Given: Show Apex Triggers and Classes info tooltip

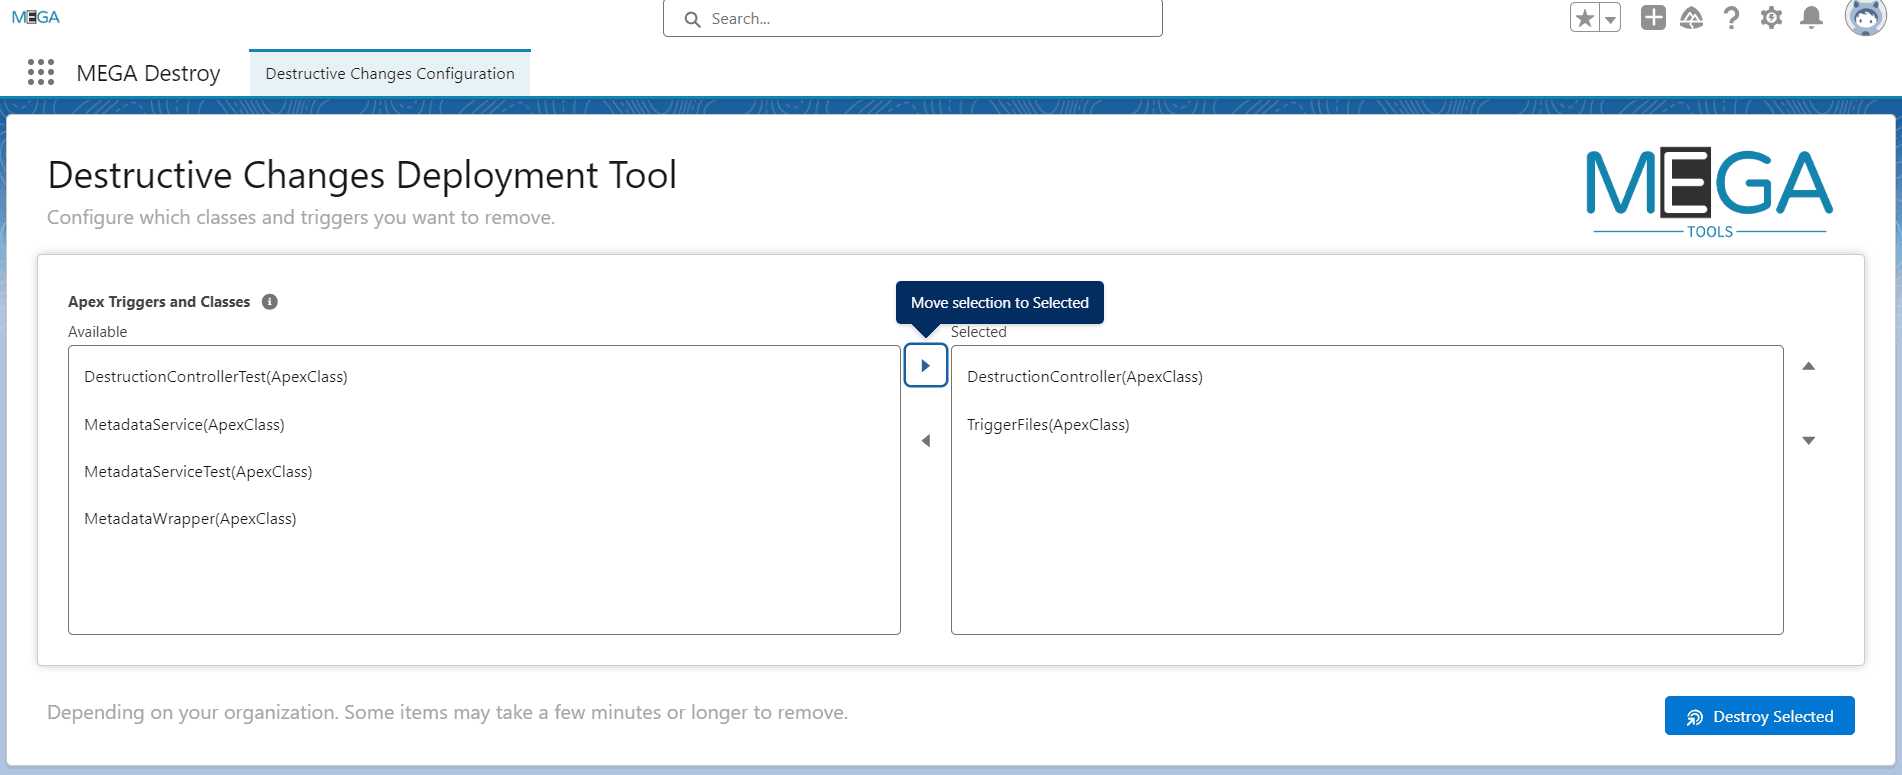Looking at the screenshot, I should click(270, 302).
